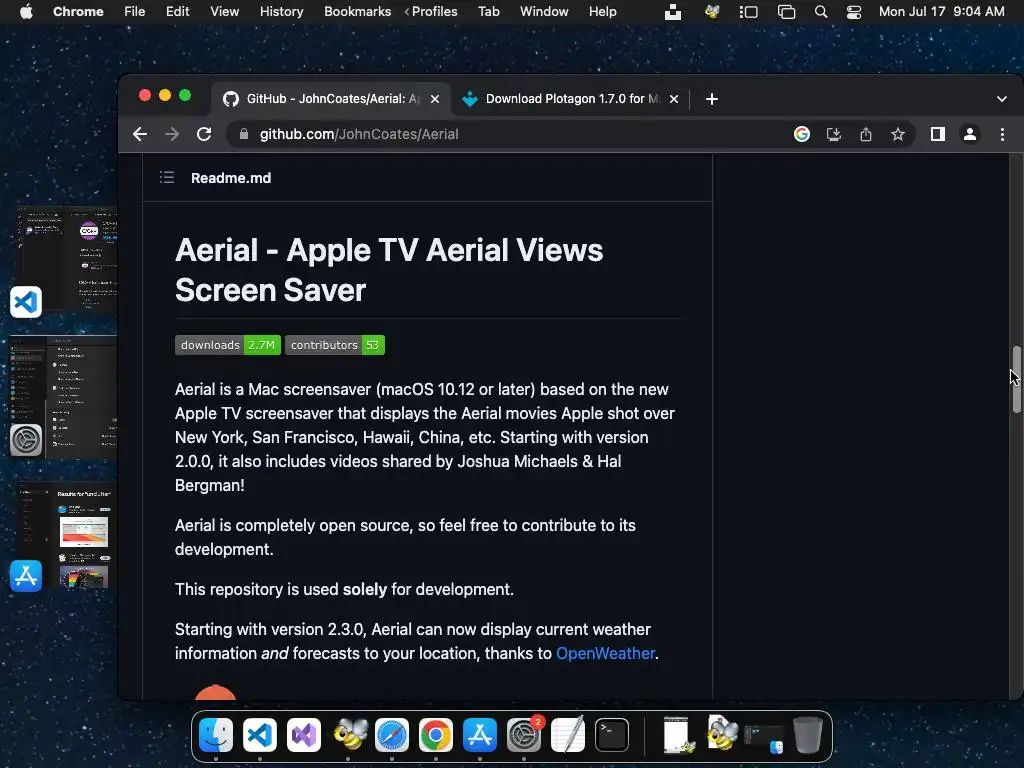This screenshot has width=1024, height=768.
Task: Open the File menu
Action: coord(135,11)
